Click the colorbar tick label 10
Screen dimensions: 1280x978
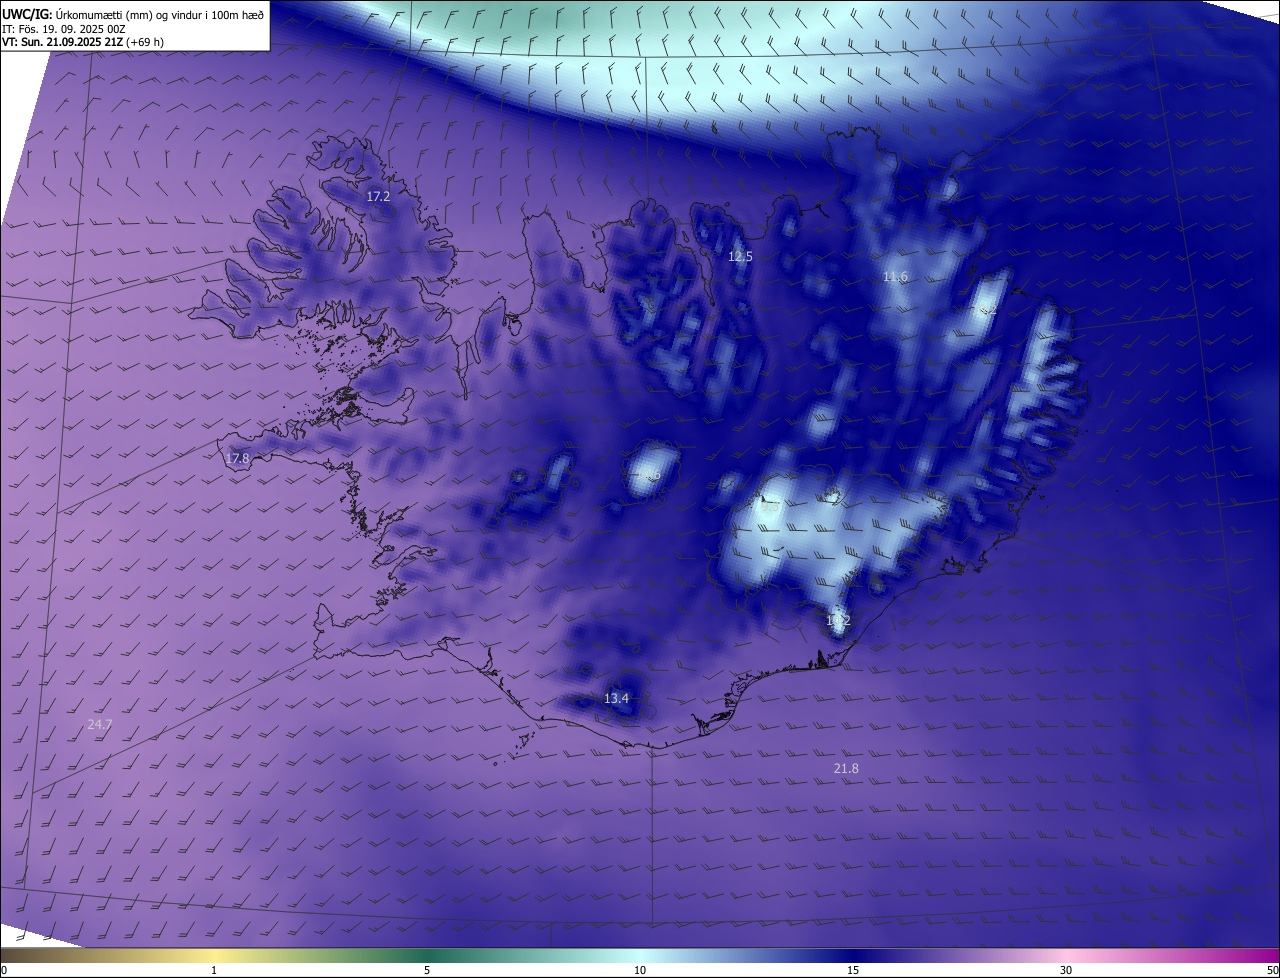pyautogui.click(x=640, y=970)
